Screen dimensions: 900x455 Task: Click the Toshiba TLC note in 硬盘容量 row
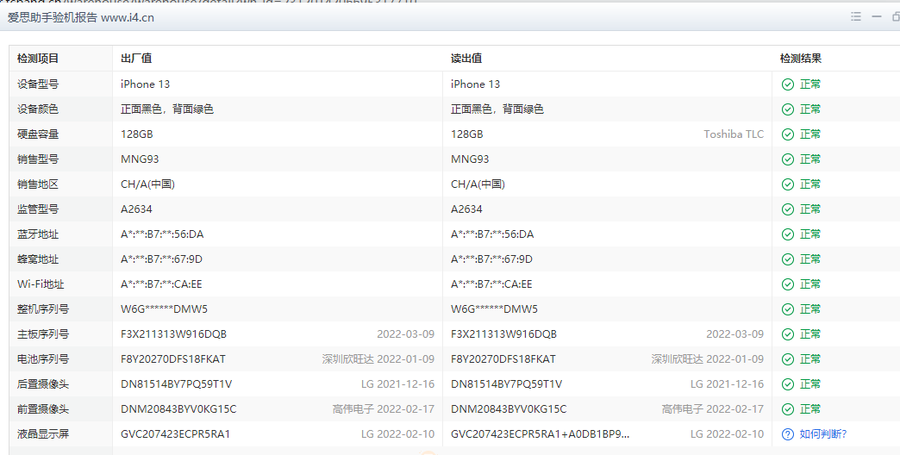734,134
